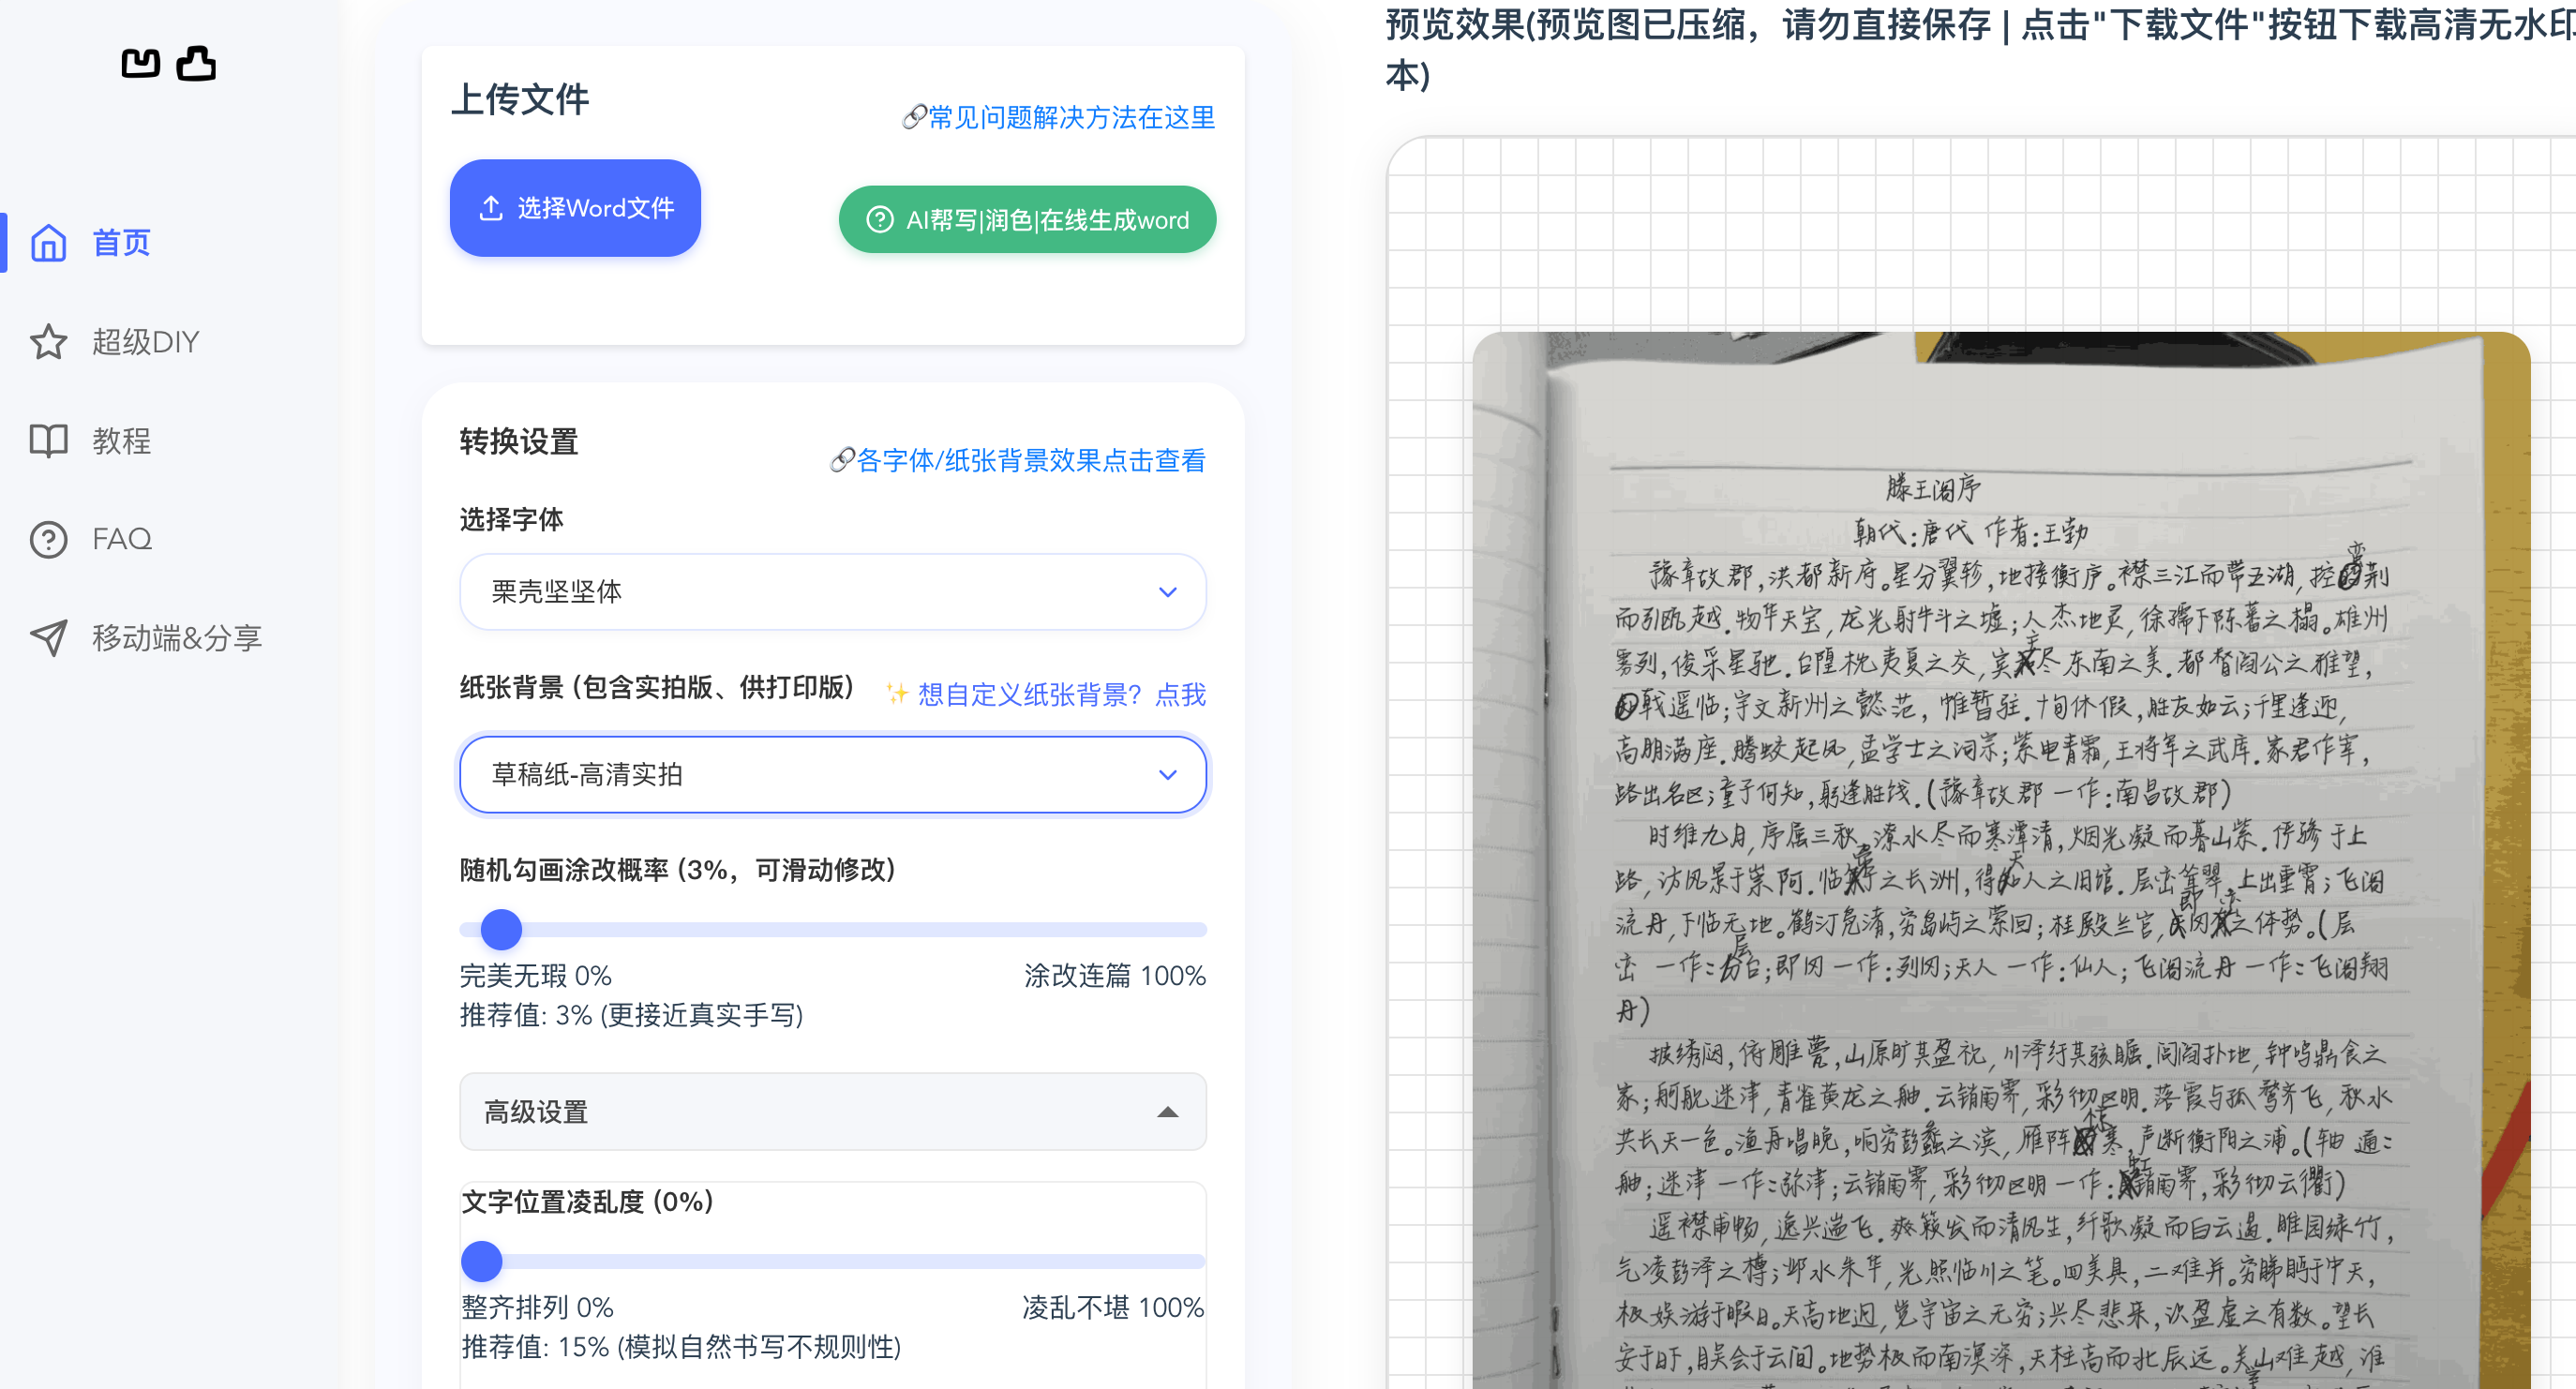This screenshot has width=2576, height=1389.
Task: Click the question icon inside the green AI button
Action: [x=877, y=219]
